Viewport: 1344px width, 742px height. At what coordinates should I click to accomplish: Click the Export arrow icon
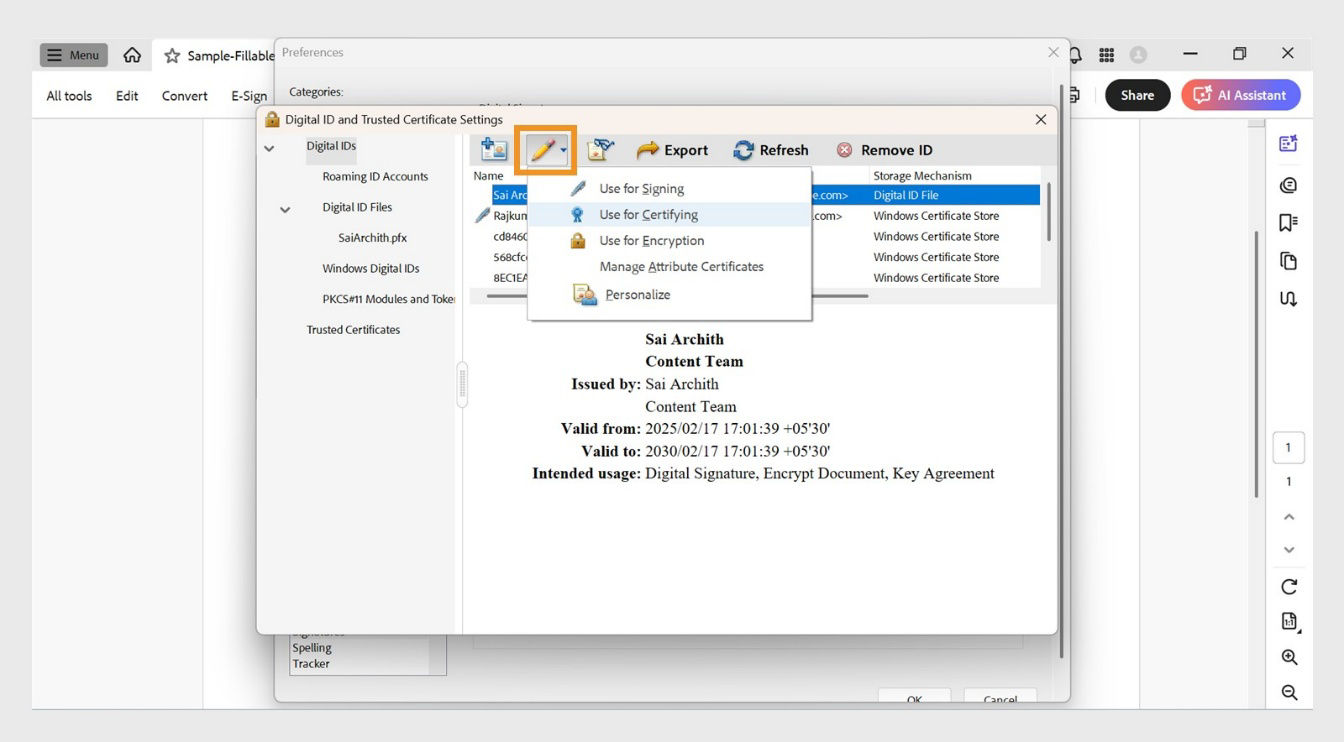pos(650,149)
